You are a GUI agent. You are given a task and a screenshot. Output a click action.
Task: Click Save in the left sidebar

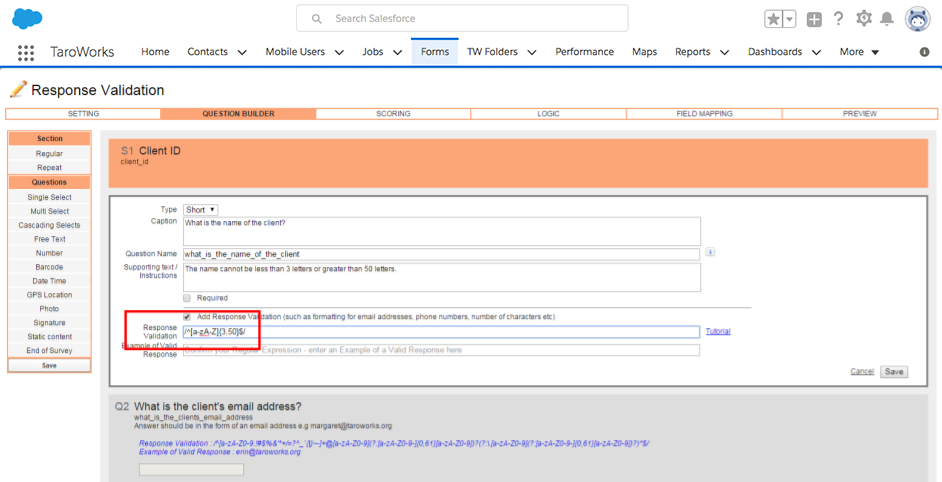(49, 365)
